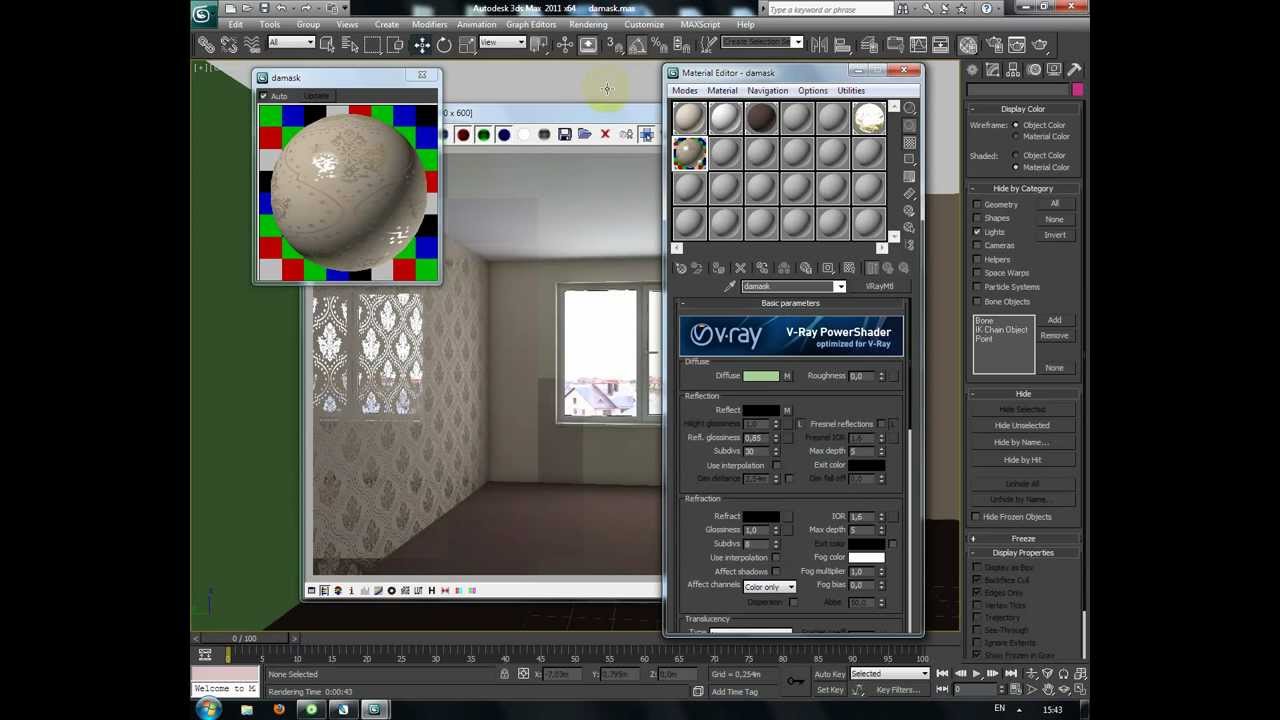Click the Save image icon in render window
Screen dimensions: 1280x720
[x=565, y=134]
